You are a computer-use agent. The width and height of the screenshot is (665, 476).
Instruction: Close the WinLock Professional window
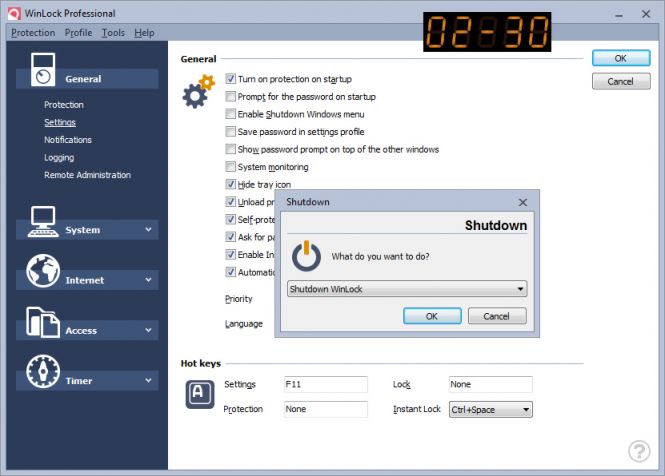(x=646, y=14)
